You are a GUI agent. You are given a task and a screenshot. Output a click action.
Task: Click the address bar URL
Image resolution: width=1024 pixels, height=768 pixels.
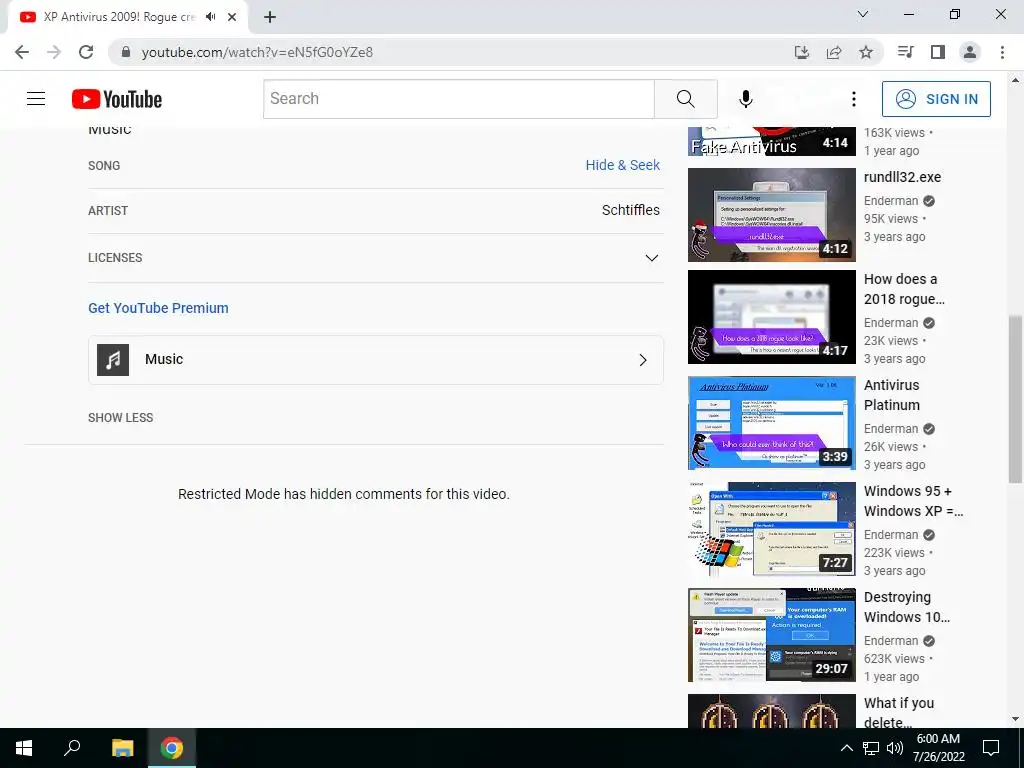pyautogui.click(x=257, y=52)
